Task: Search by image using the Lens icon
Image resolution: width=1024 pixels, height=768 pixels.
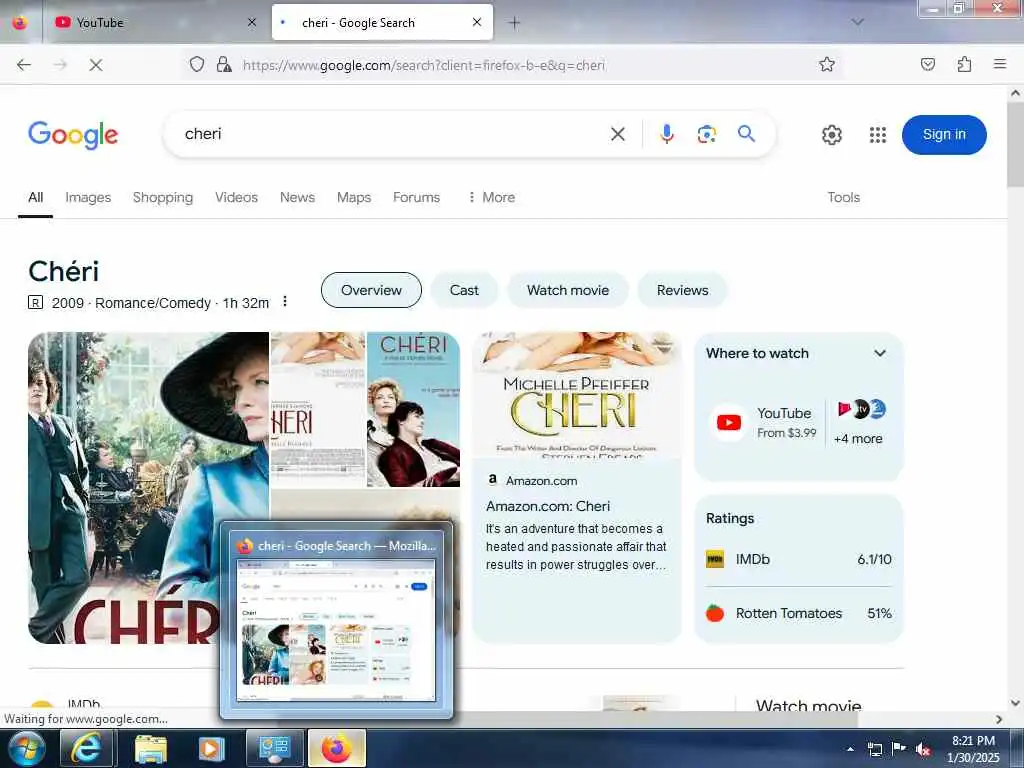Action: point(707,135)
